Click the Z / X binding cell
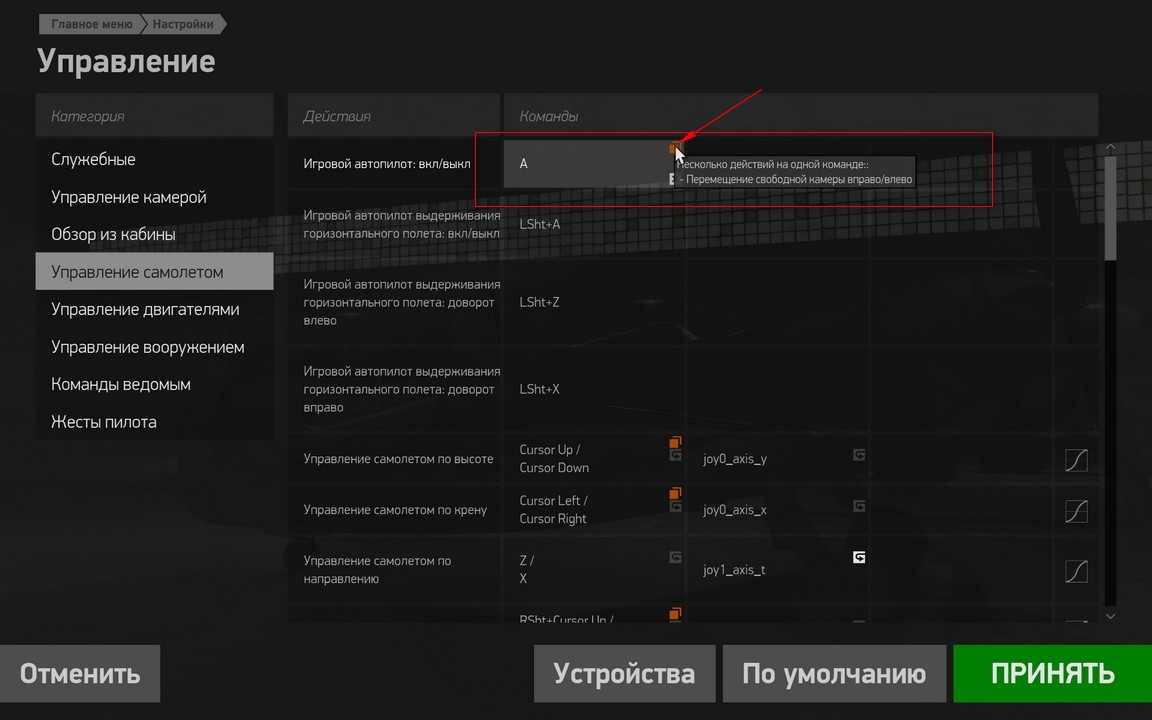Image resolution: width=1152 pixels, height=720 pixels. point(594,569)
